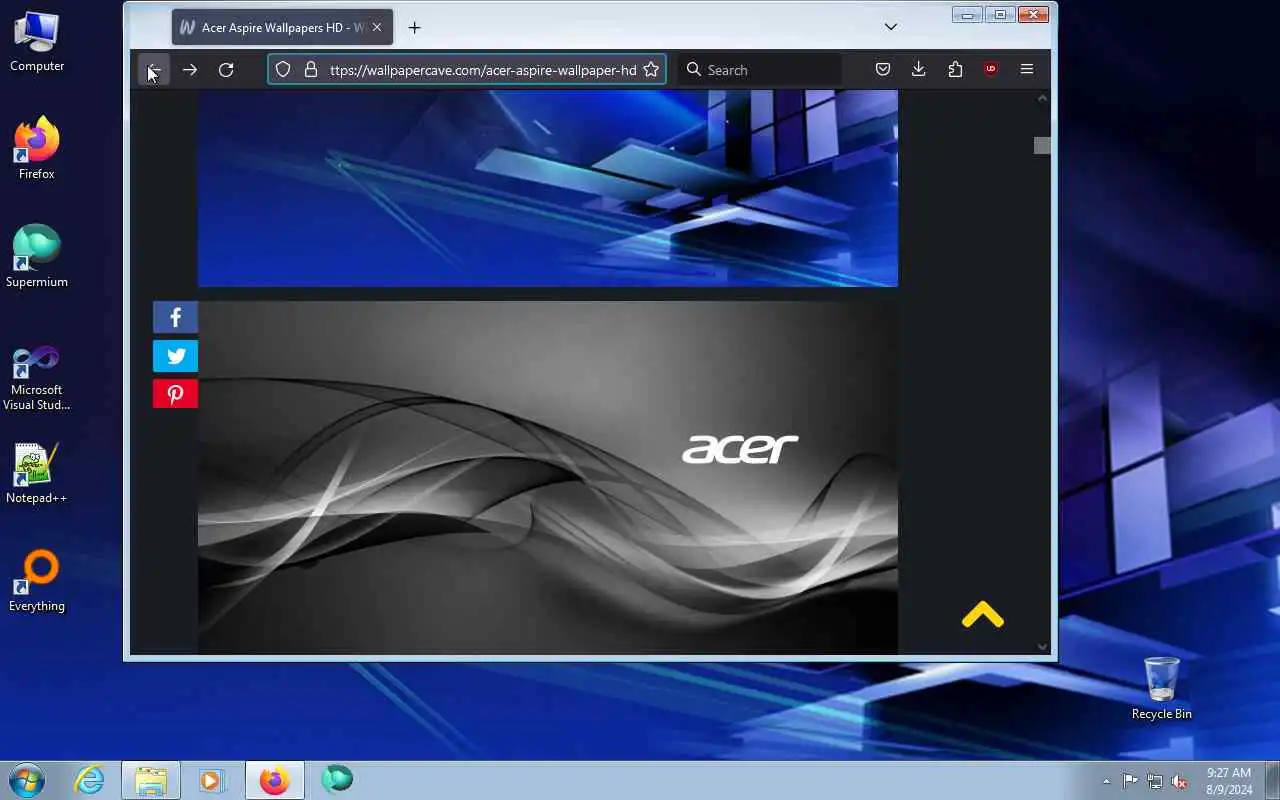Click the uBlock Origin extension icon
1280x800 pixels.
(x=991, y=69)
